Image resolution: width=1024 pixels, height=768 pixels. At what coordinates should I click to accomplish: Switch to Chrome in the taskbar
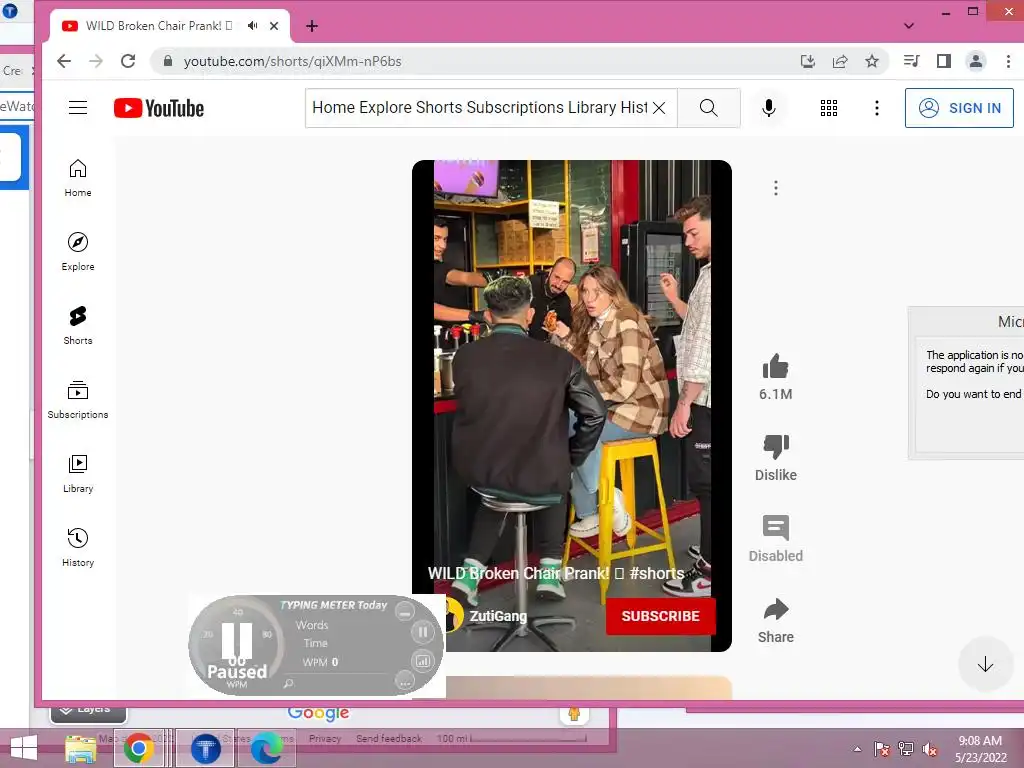pyautogui.click(x=138, y=748)
